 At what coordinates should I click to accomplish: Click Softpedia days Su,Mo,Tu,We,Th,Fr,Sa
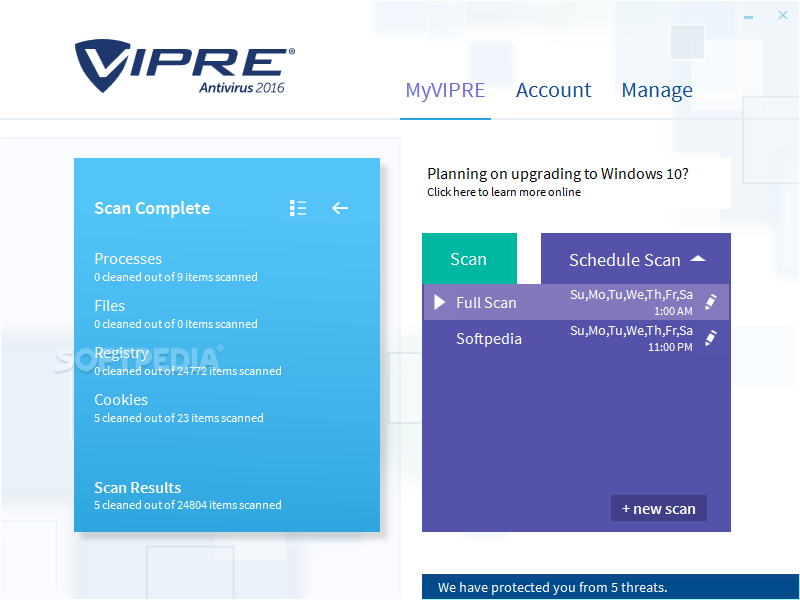(631, 331)
